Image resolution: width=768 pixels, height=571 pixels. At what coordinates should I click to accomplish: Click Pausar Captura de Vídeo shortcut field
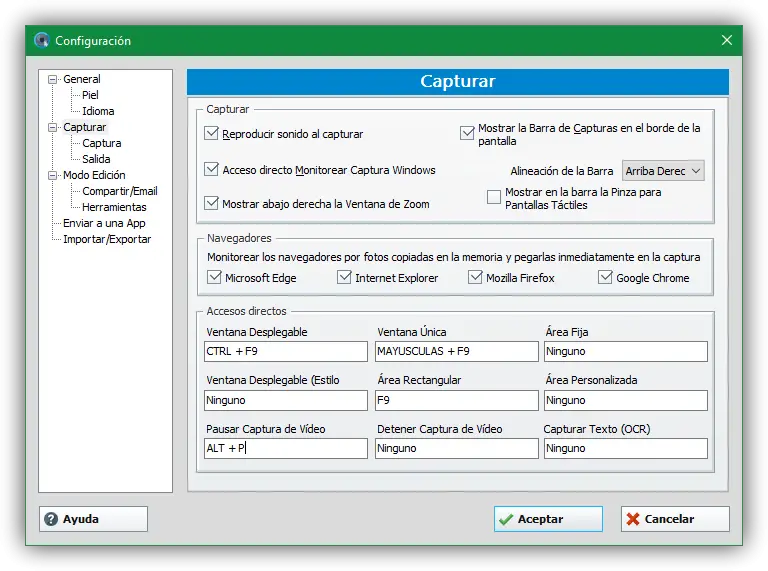[x=286, y=449]
